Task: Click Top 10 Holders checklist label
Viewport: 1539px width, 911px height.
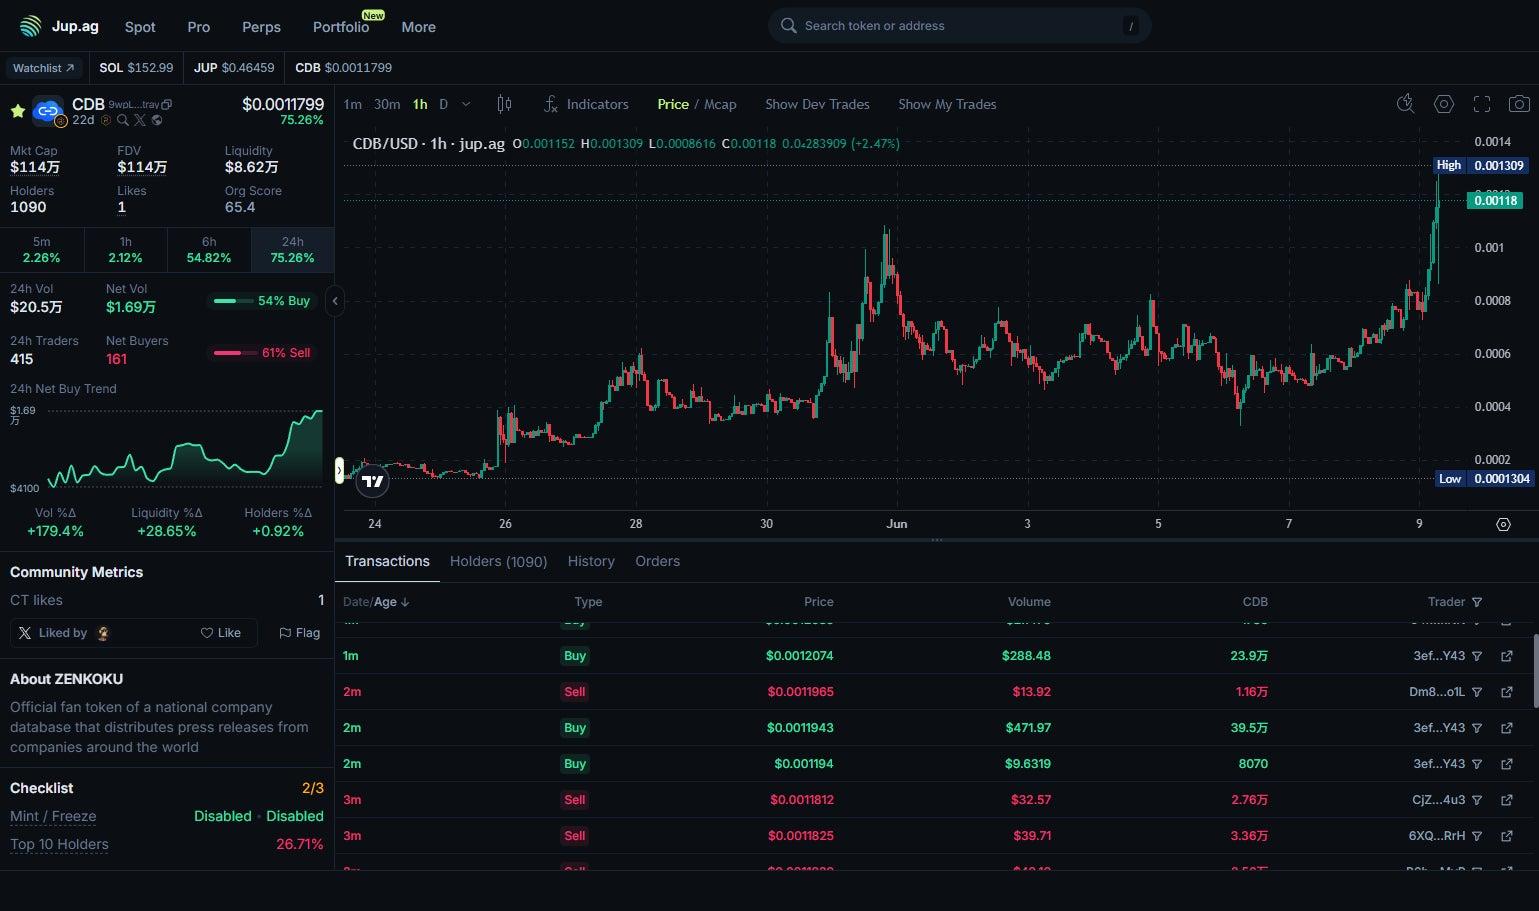Action: [59, 844]
